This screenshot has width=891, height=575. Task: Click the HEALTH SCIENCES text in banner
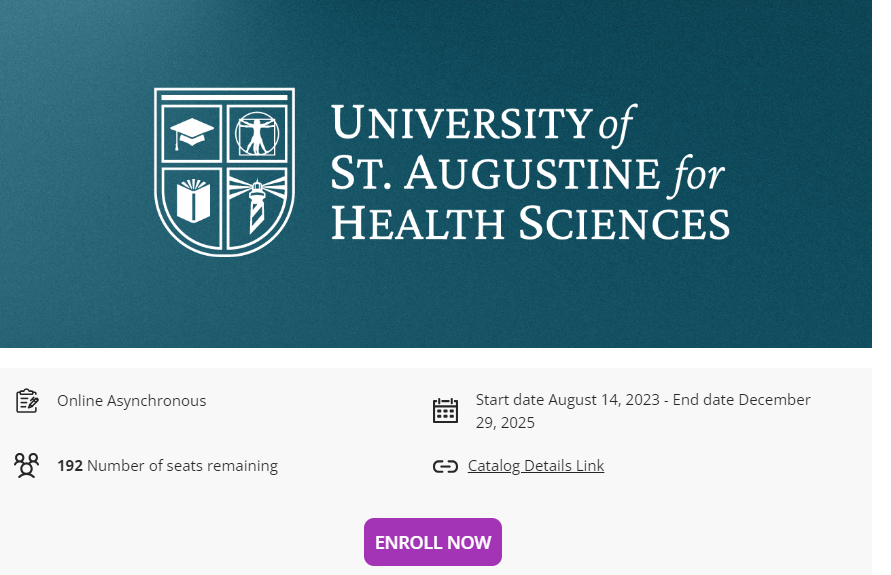coord(530,223)
